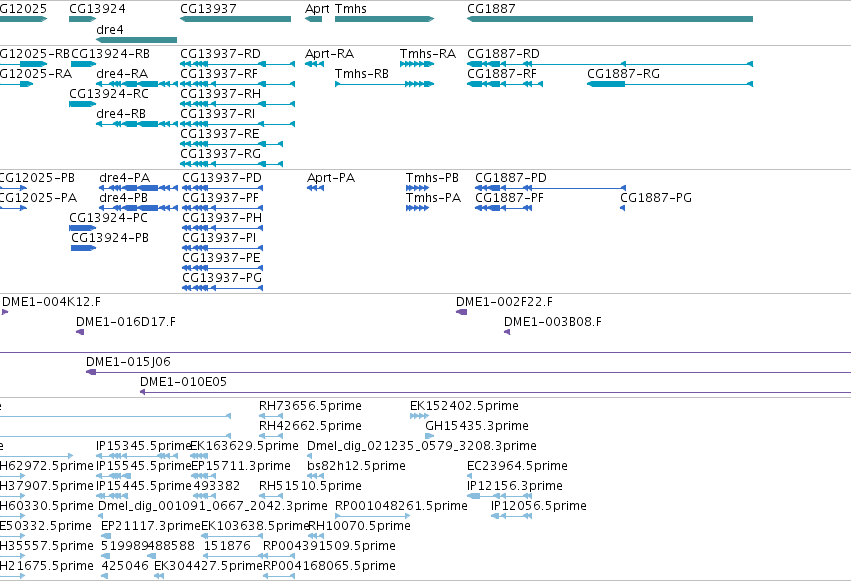Open protein CG13937-PF

click(x=221, y=199)
